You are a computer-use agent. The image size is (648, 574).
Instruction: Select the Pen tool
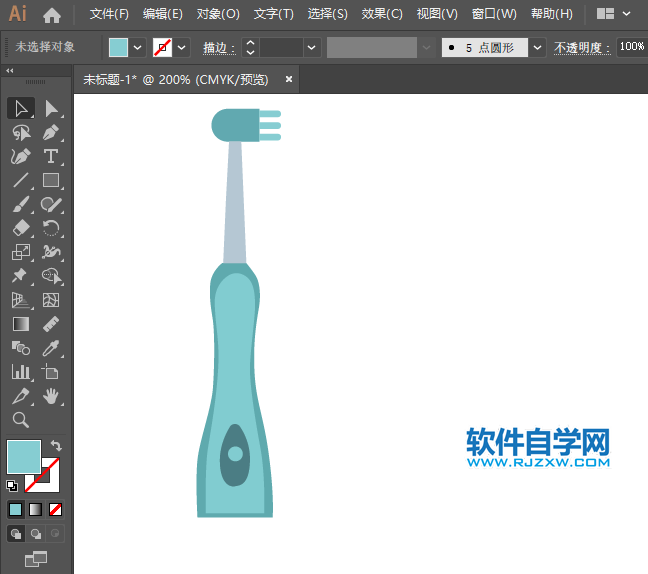[x=51, y=133]
